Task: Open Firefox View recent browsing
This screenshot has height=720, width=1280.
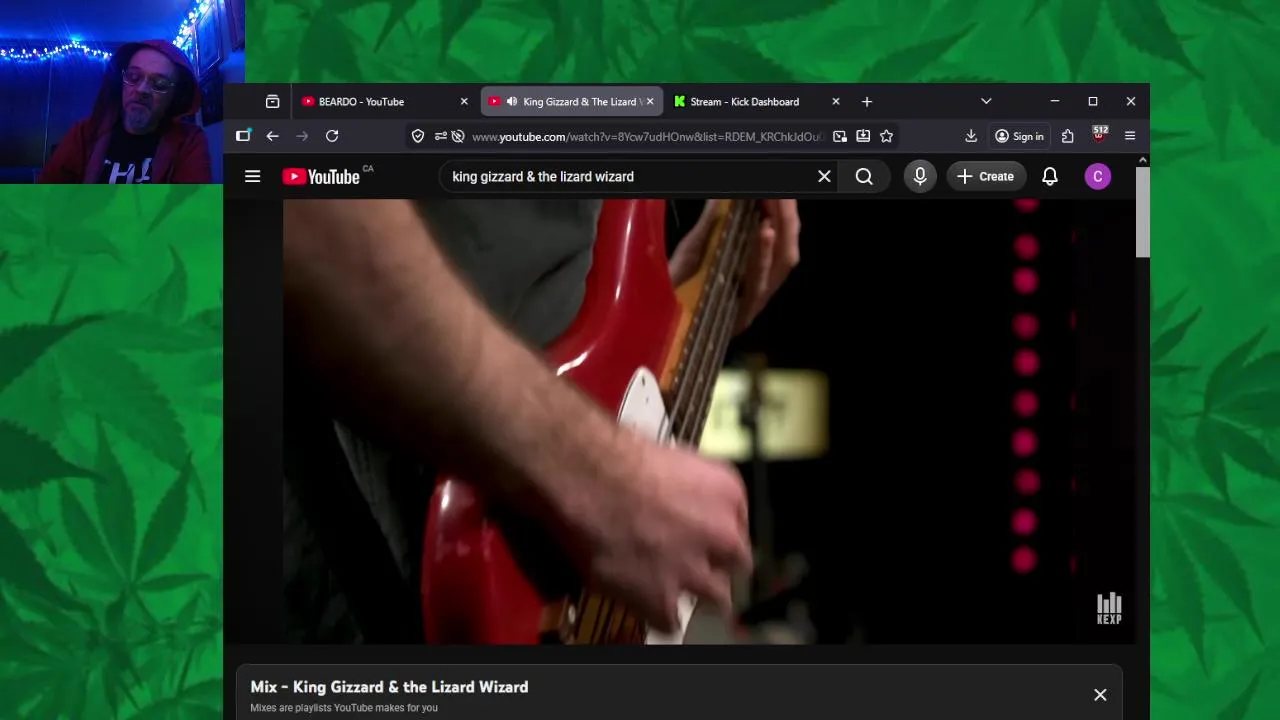Action: [x=272, y=101]
